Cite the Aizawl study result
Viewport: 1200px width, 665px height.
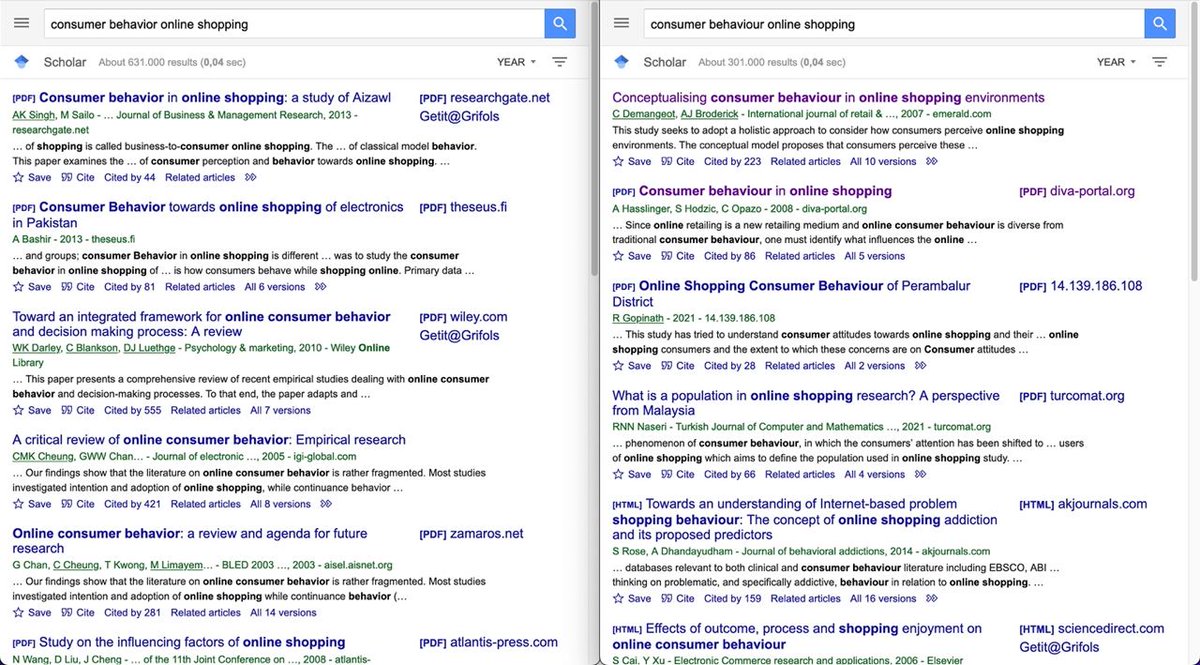pyautogui.click(x=78, y=177)
